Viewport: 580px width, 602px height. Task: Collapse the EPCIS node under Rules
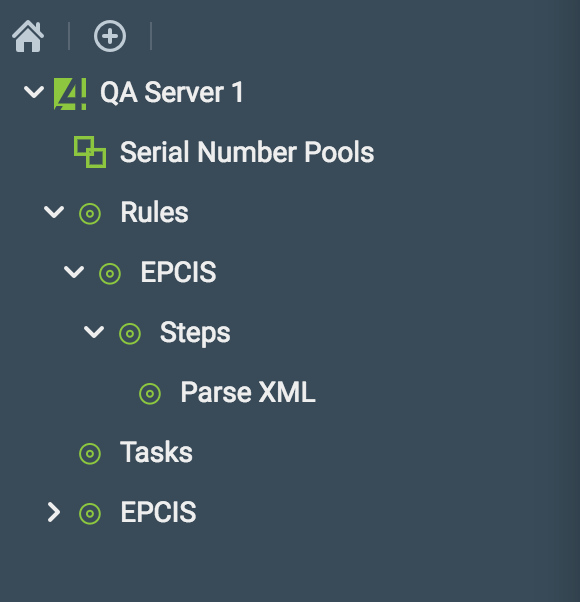click(74, 272)
